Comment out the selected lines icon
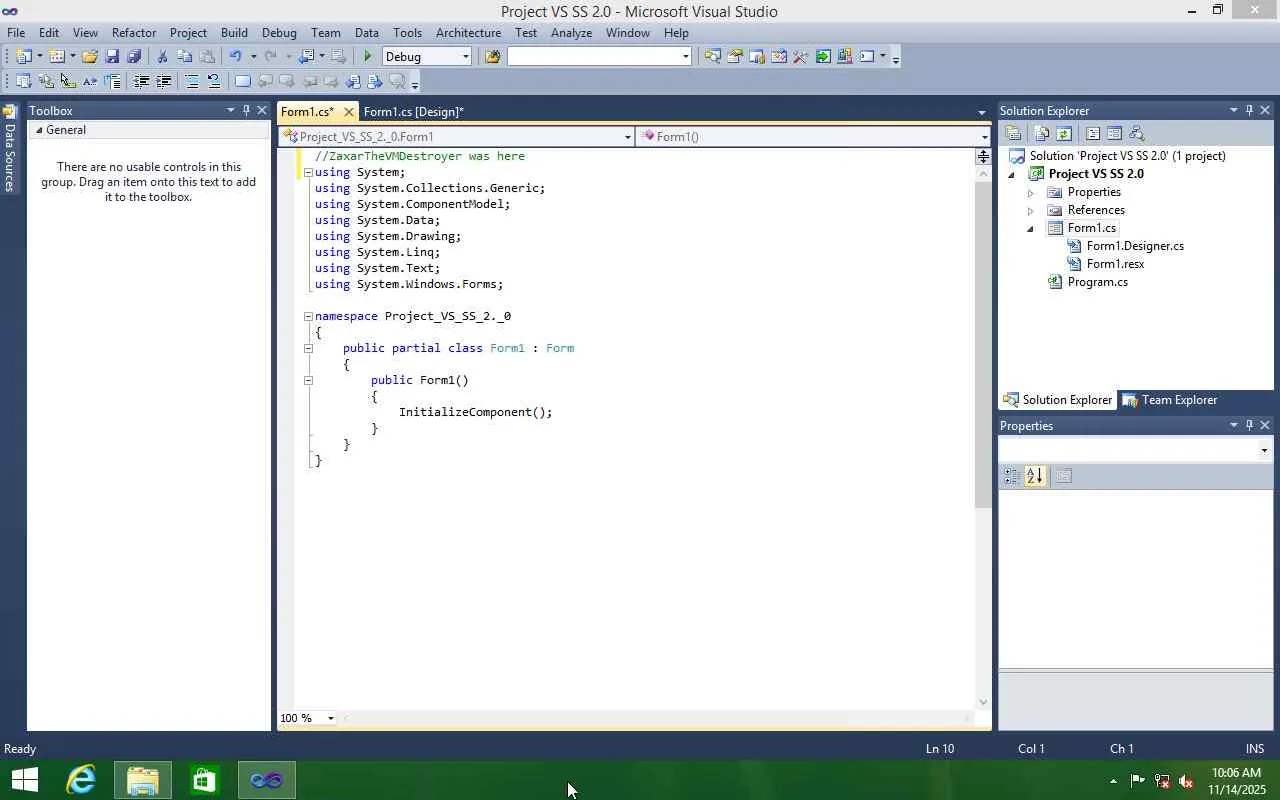This screenshot has height=800, width=1280. coord(191,81)
